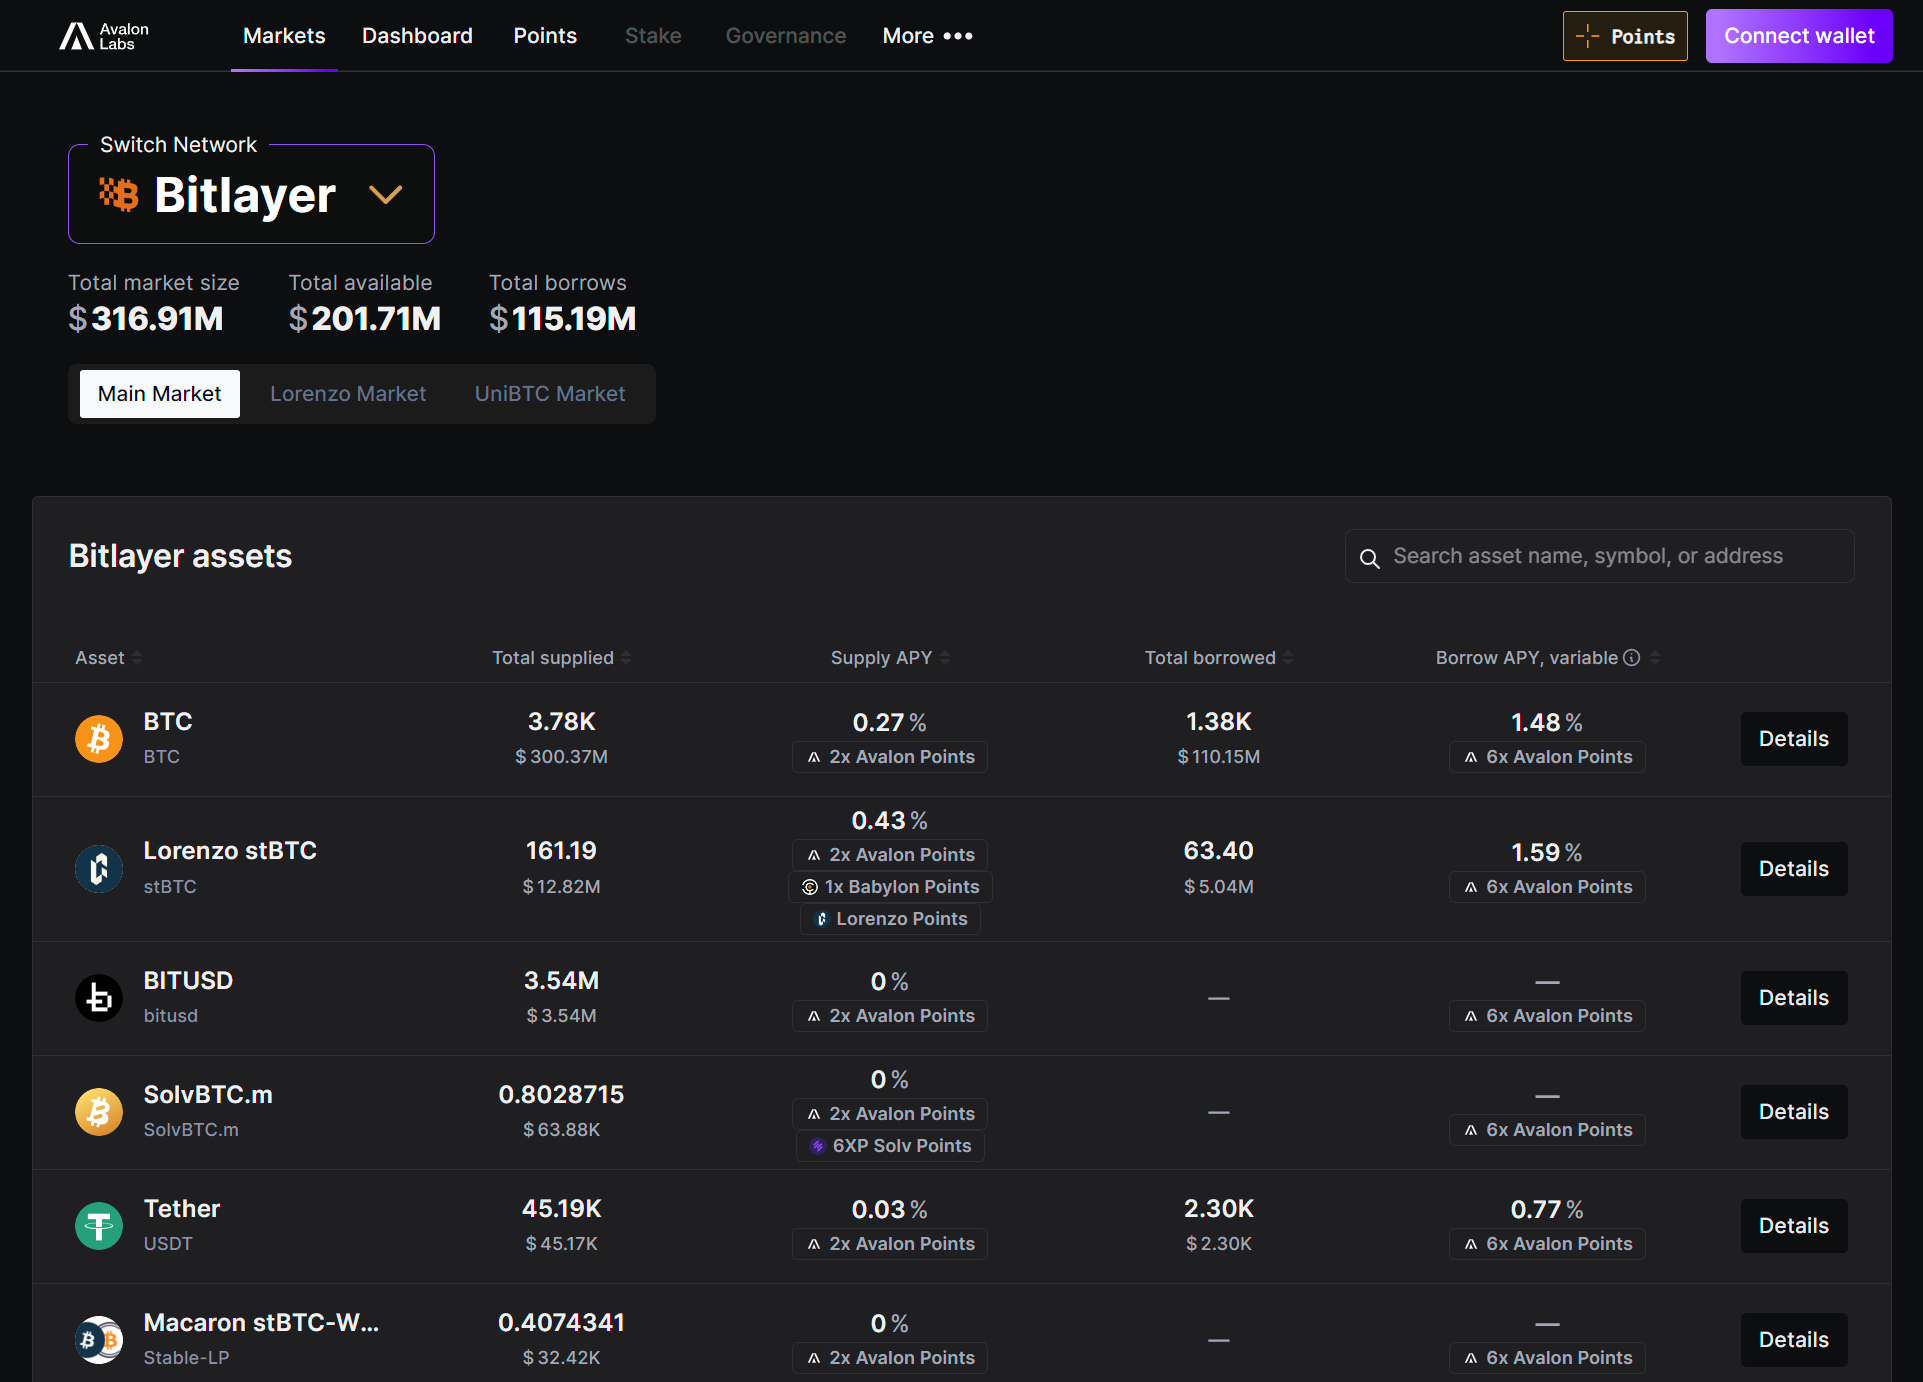The image size is (1923, 1382).
Task: Click the Borrow APY info icon
Action: tap(1631, 658)
